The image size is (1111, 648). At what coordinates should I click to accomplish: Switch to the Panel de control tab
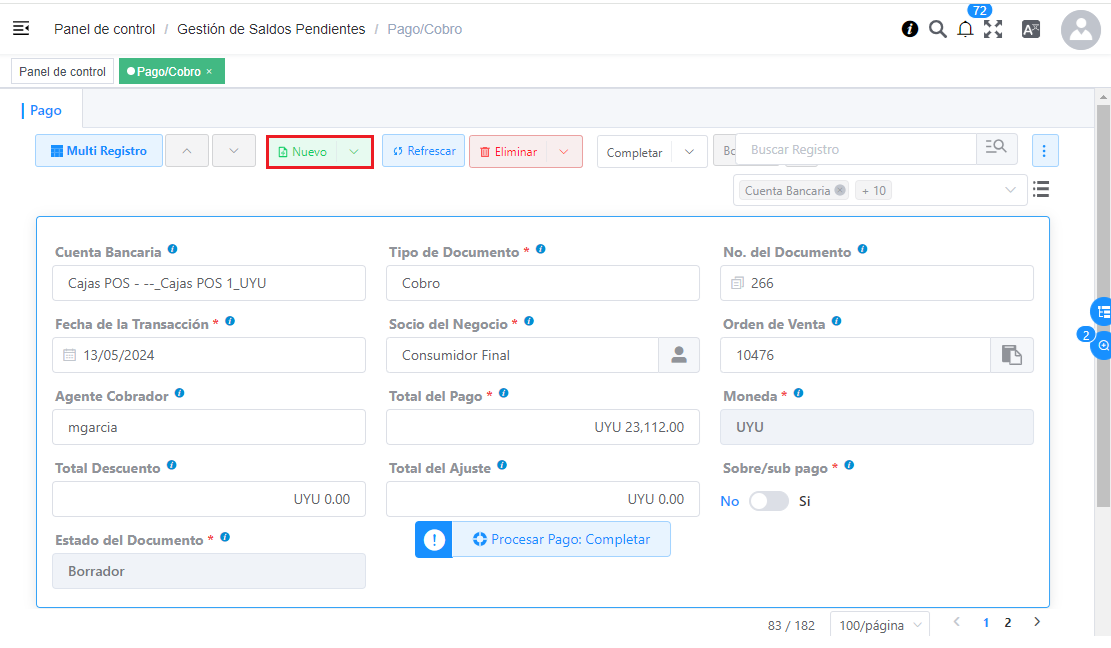62,72
